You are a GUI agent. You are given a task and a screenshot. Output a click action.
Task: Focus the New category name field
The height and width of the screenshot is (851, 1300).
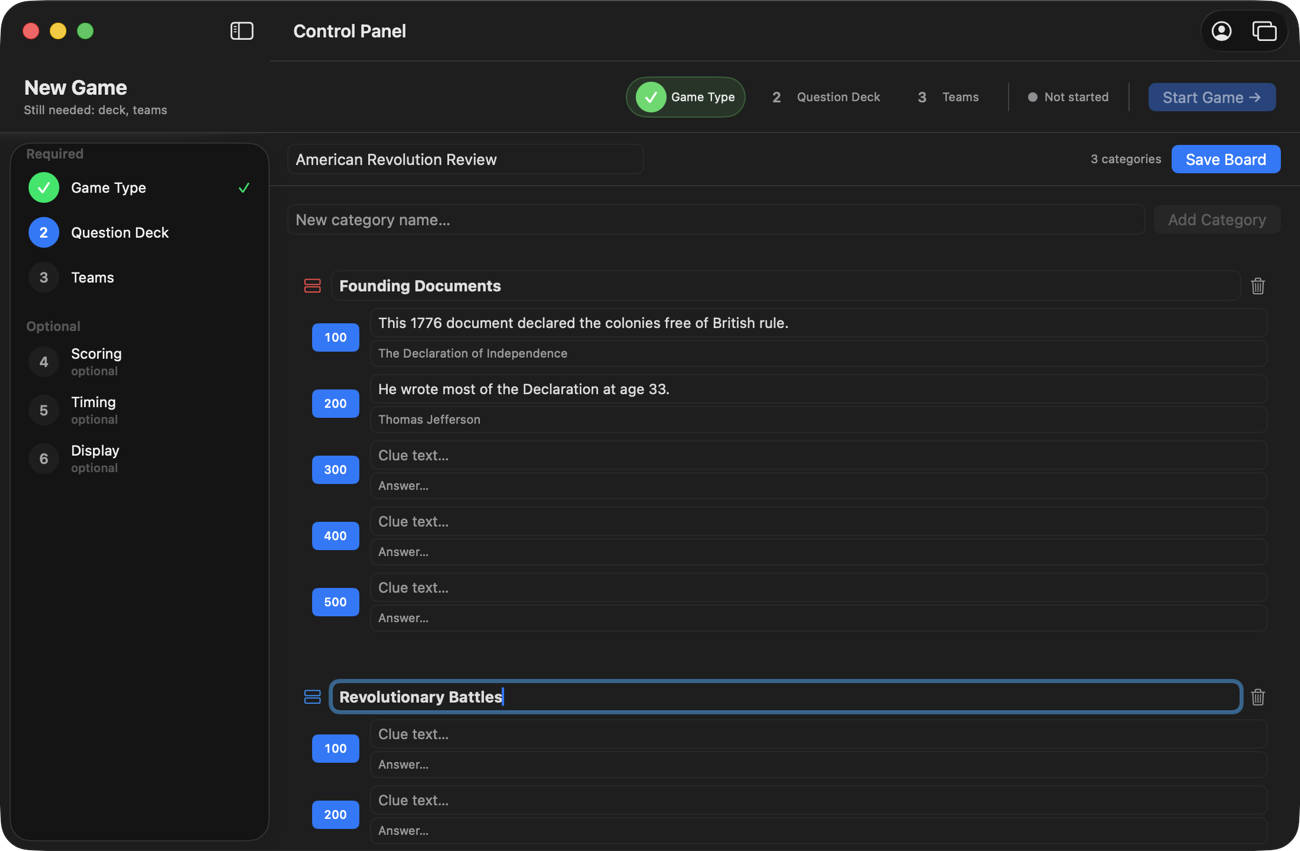[x=716, y=220]
